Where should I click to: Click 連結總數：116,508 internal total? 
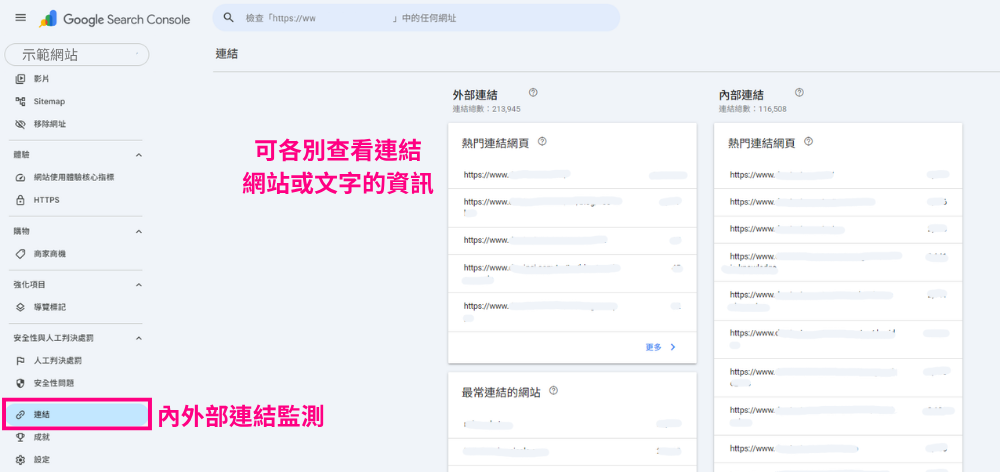point(753,109)
